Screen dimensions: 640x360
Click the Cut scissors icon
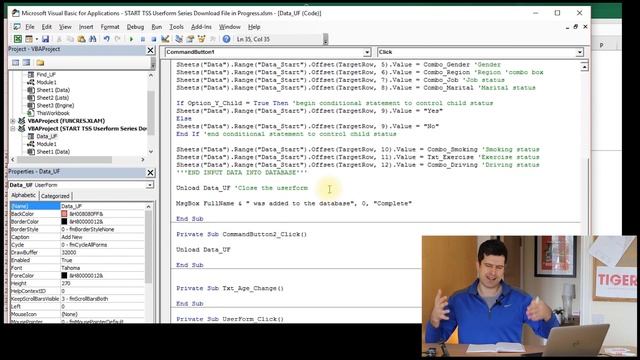[59, 39]
